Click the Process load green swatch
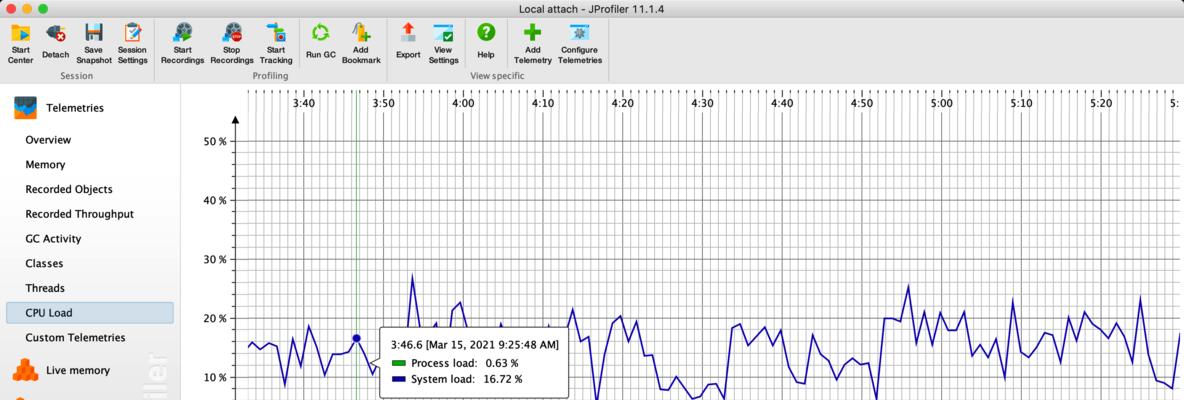This screenshot has width=1184, height=400. (398, 363)
